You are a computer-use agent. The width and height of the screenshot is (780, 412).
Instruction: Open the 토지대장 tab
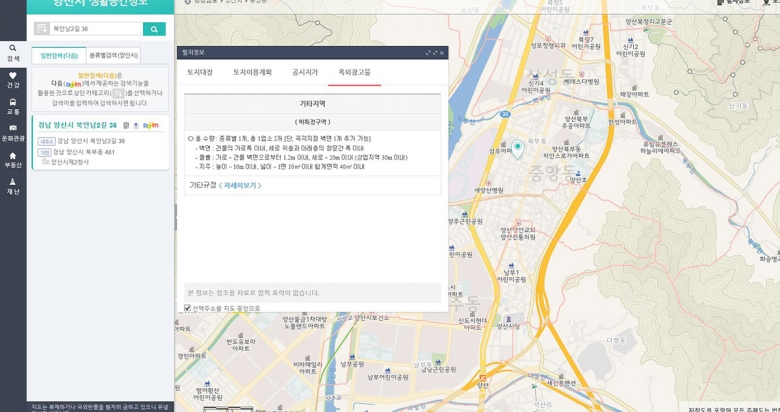200,72
